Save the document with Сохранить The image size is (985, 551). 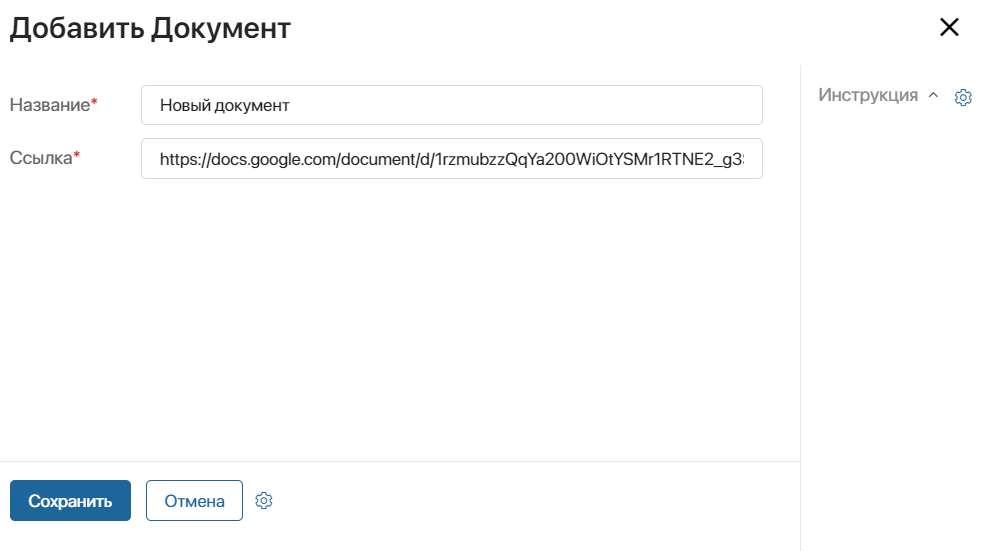pos(70,501)
